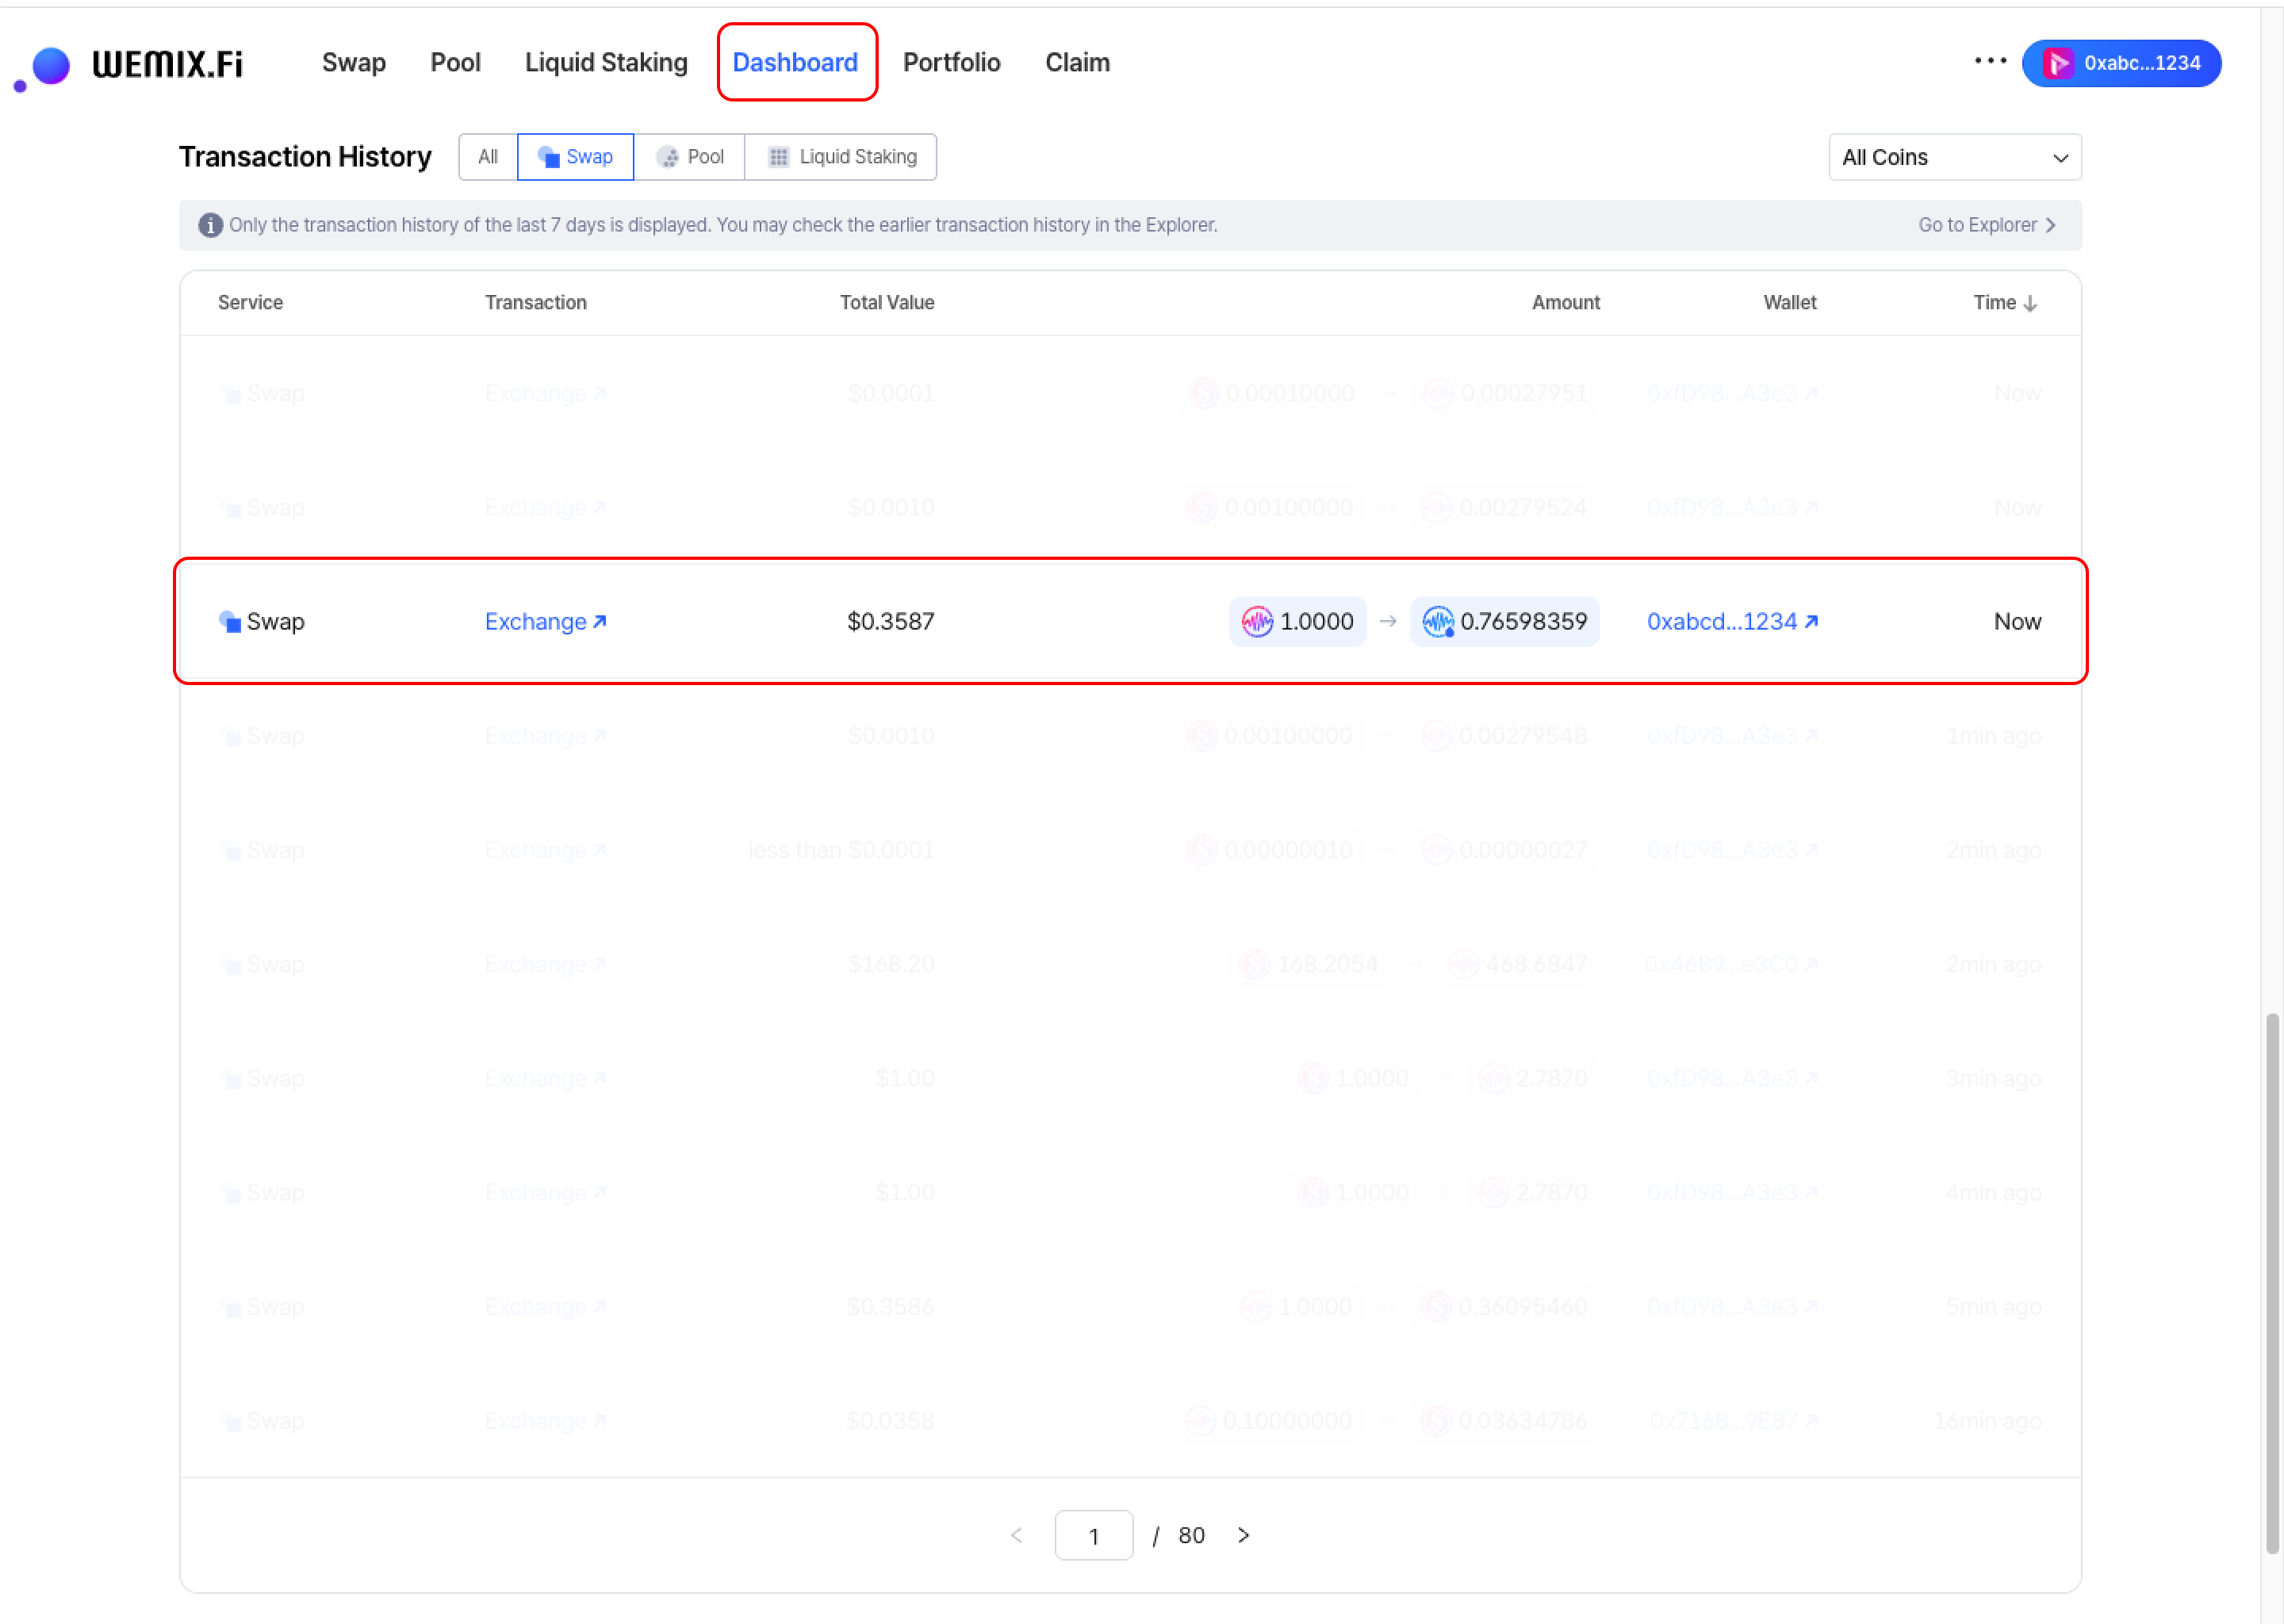Open the three-dots more menu
Screen dimensions: 2284x1624
tap(1990, 61)
